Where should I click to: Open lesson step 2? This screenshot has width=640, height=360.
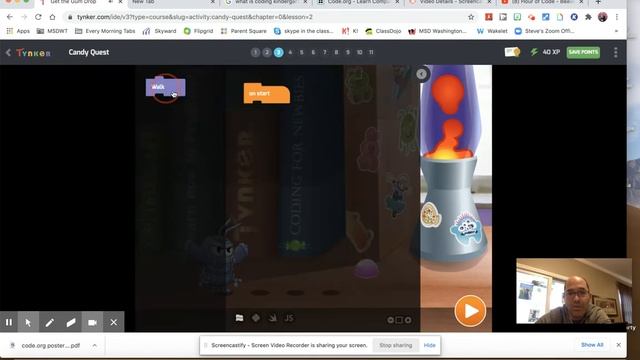tap(267, 52)
